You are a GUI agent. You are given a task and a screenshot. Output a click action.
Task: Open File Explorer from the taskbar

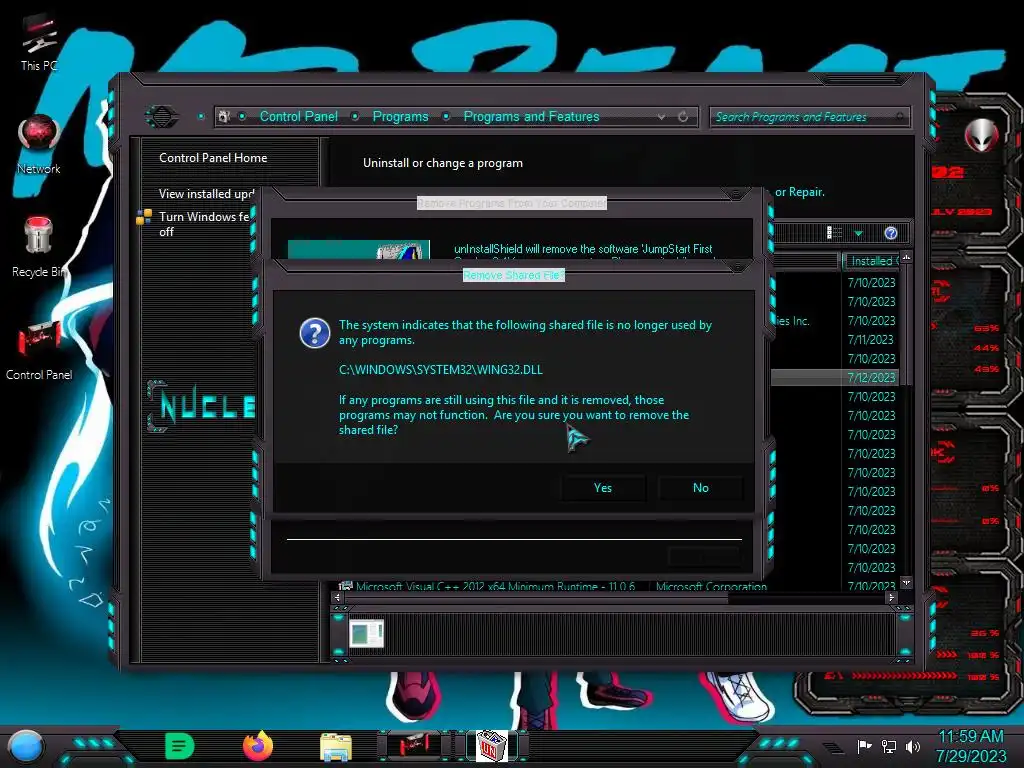[336, 747]
